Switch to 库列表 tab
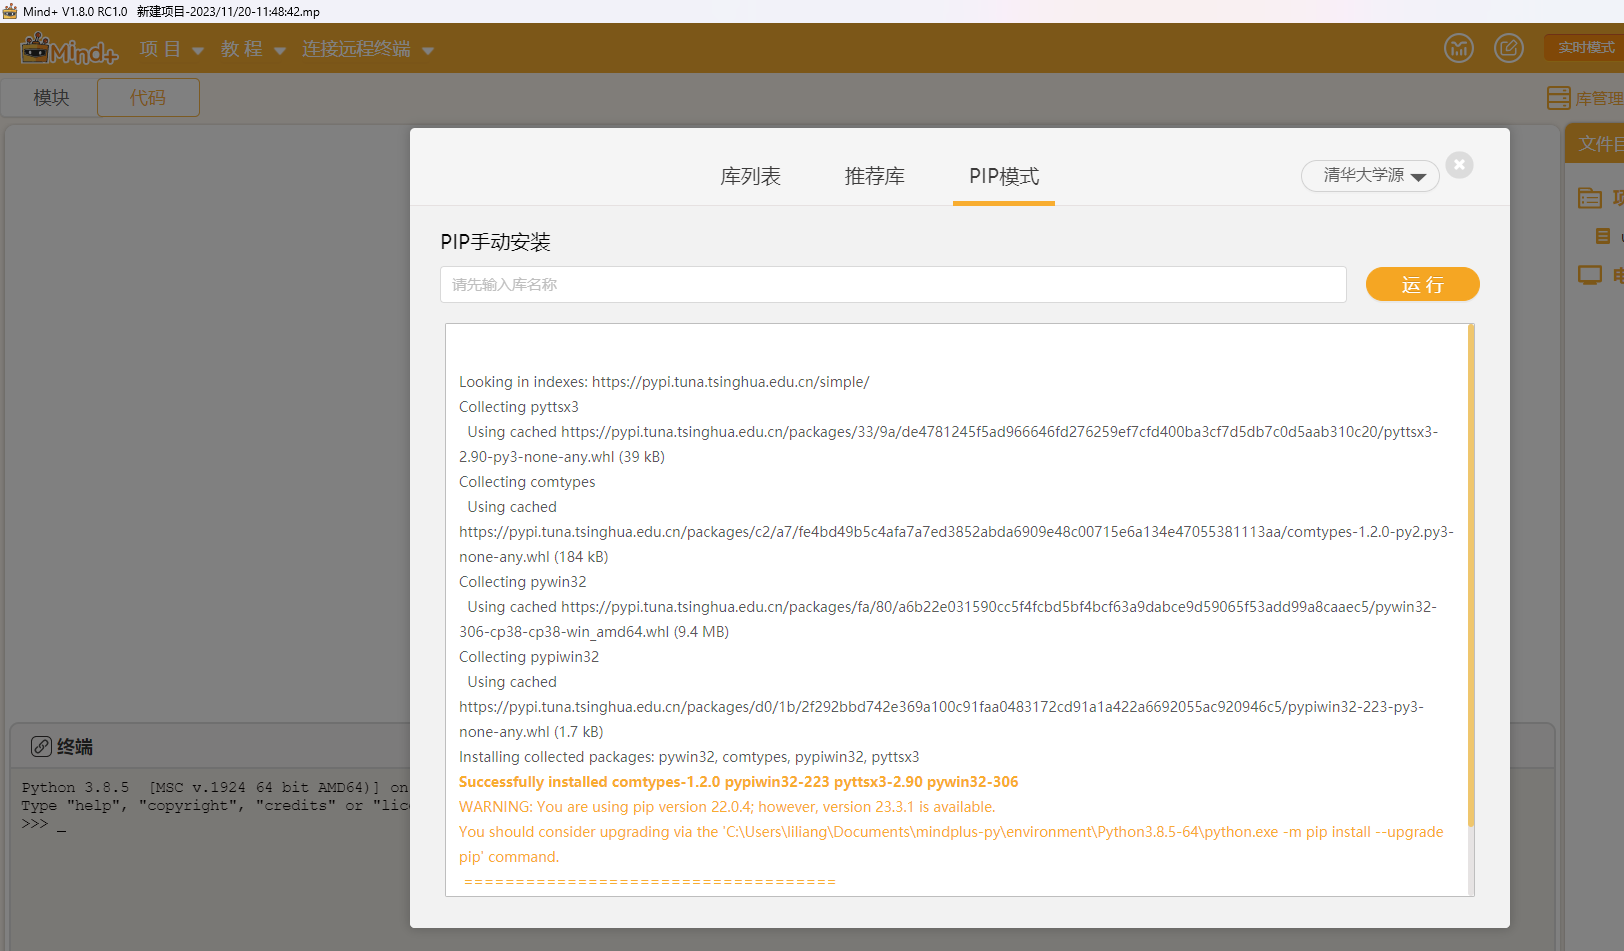The image size is (1624, 951). [750, 176]
